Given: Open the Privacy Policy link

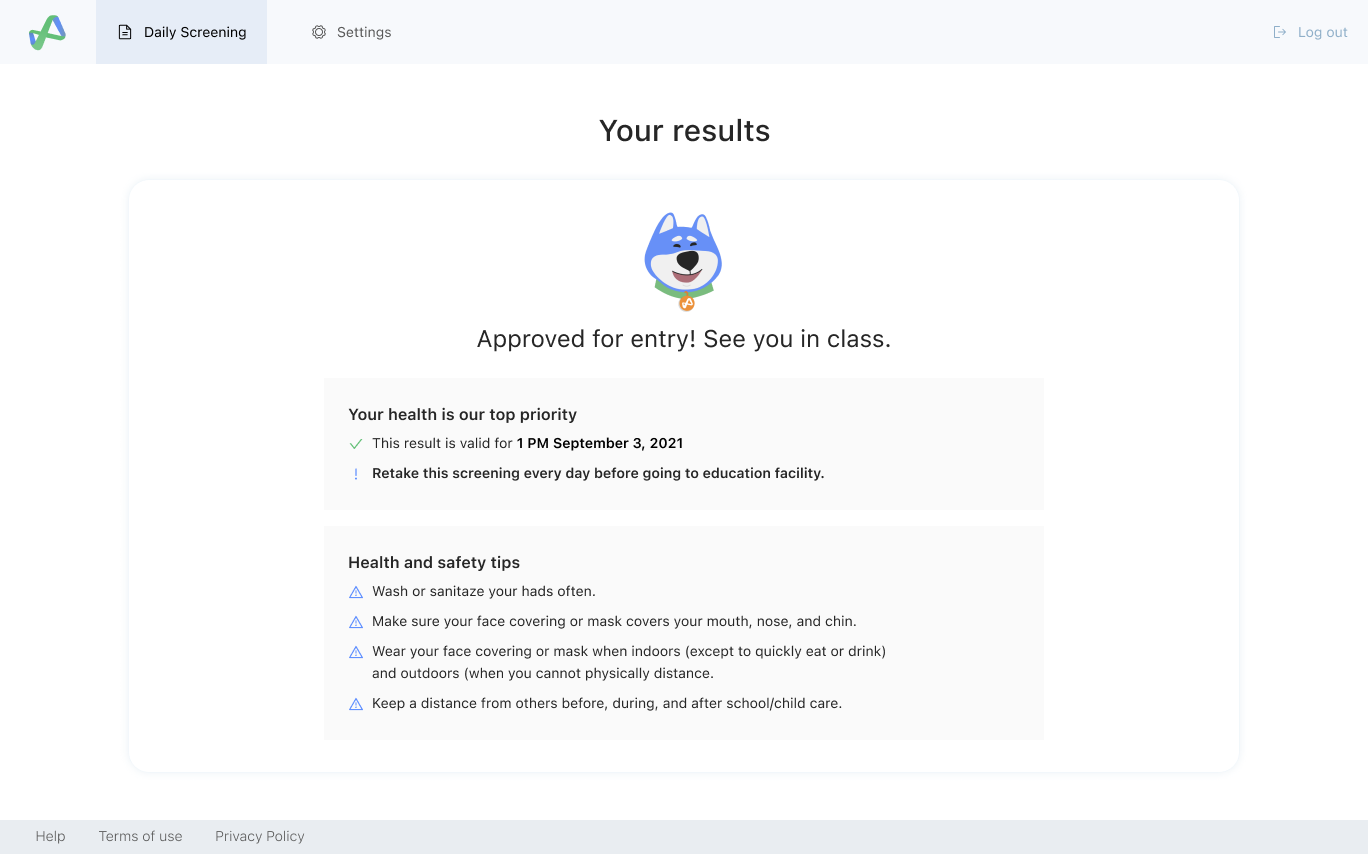Looking at the screenshot, I should (259, 836).
